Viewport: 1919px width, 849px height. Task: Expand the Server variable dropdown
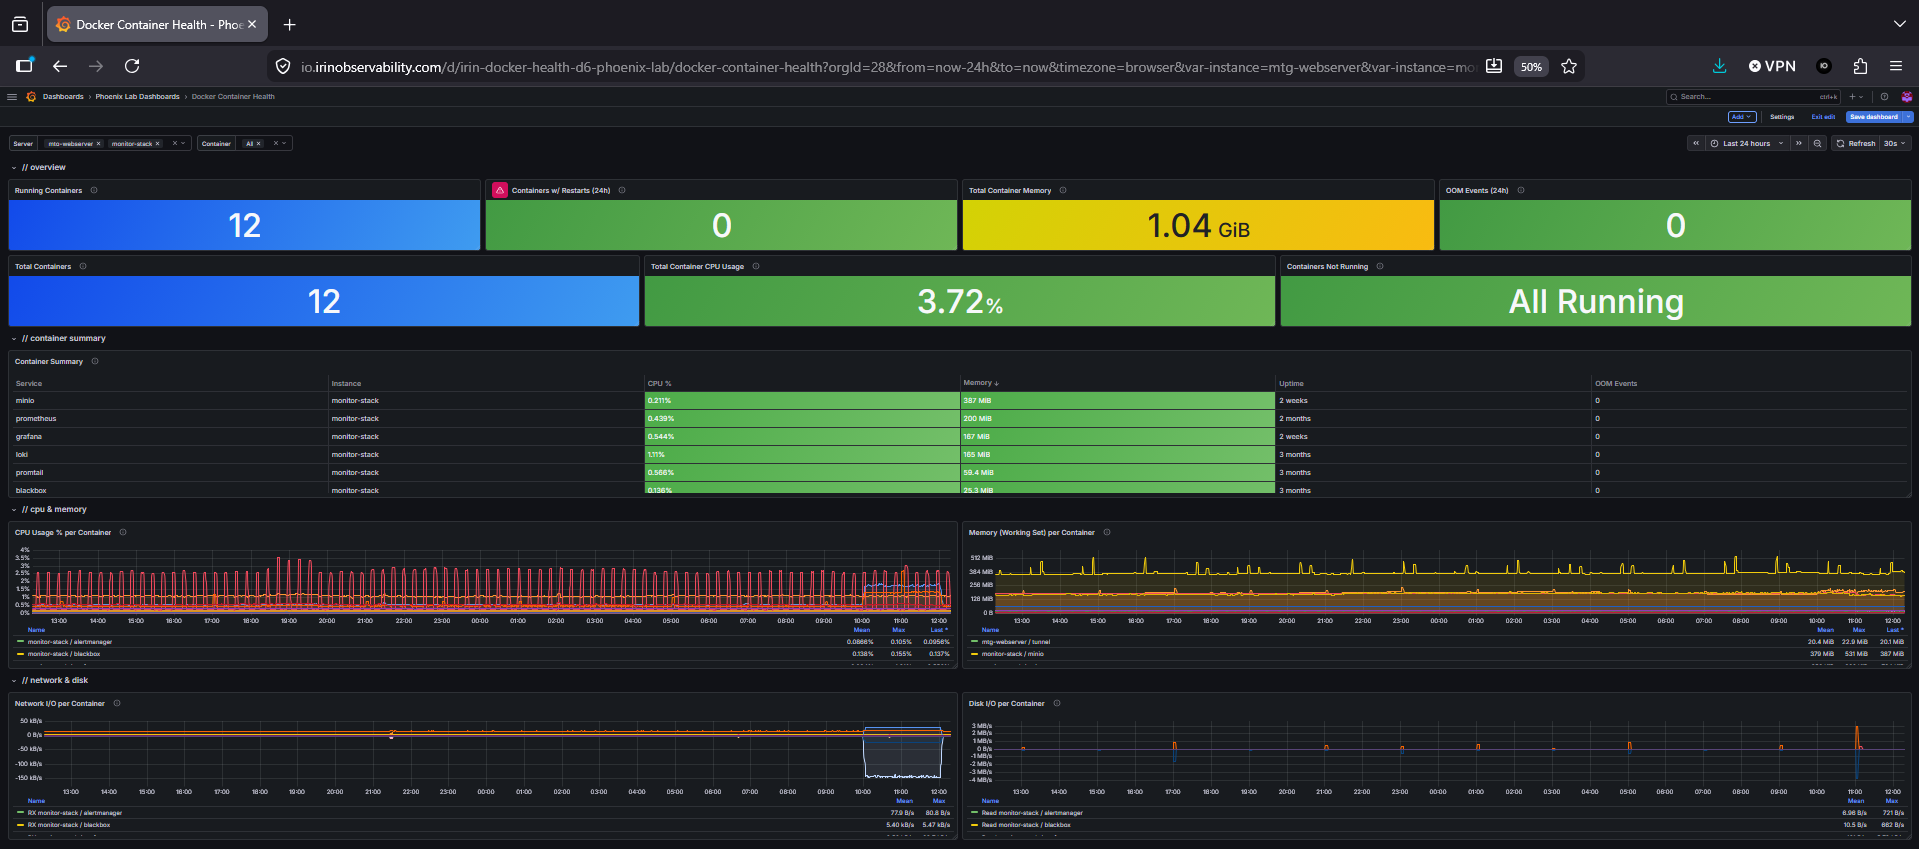[x=183, y=143]
